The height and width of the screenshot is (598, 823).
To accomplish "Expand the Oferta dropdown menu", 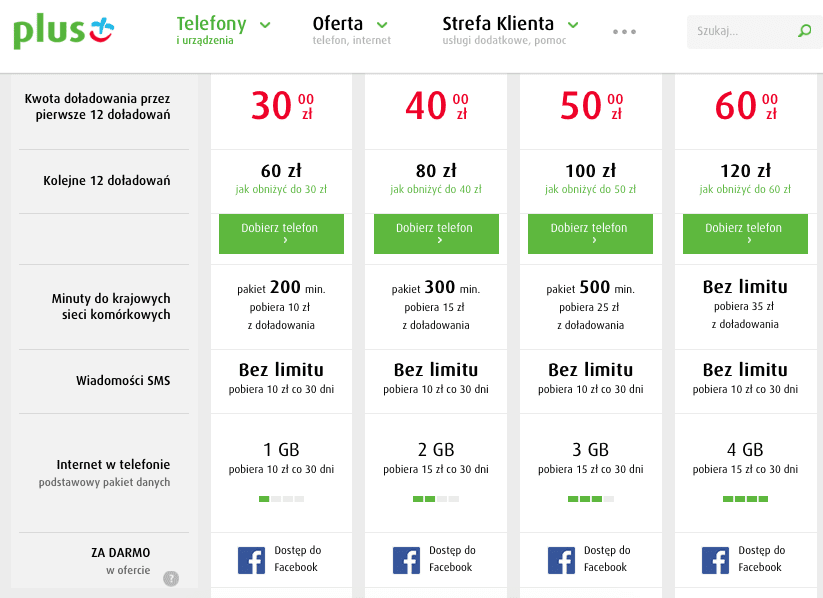I will tap(350, 30).
